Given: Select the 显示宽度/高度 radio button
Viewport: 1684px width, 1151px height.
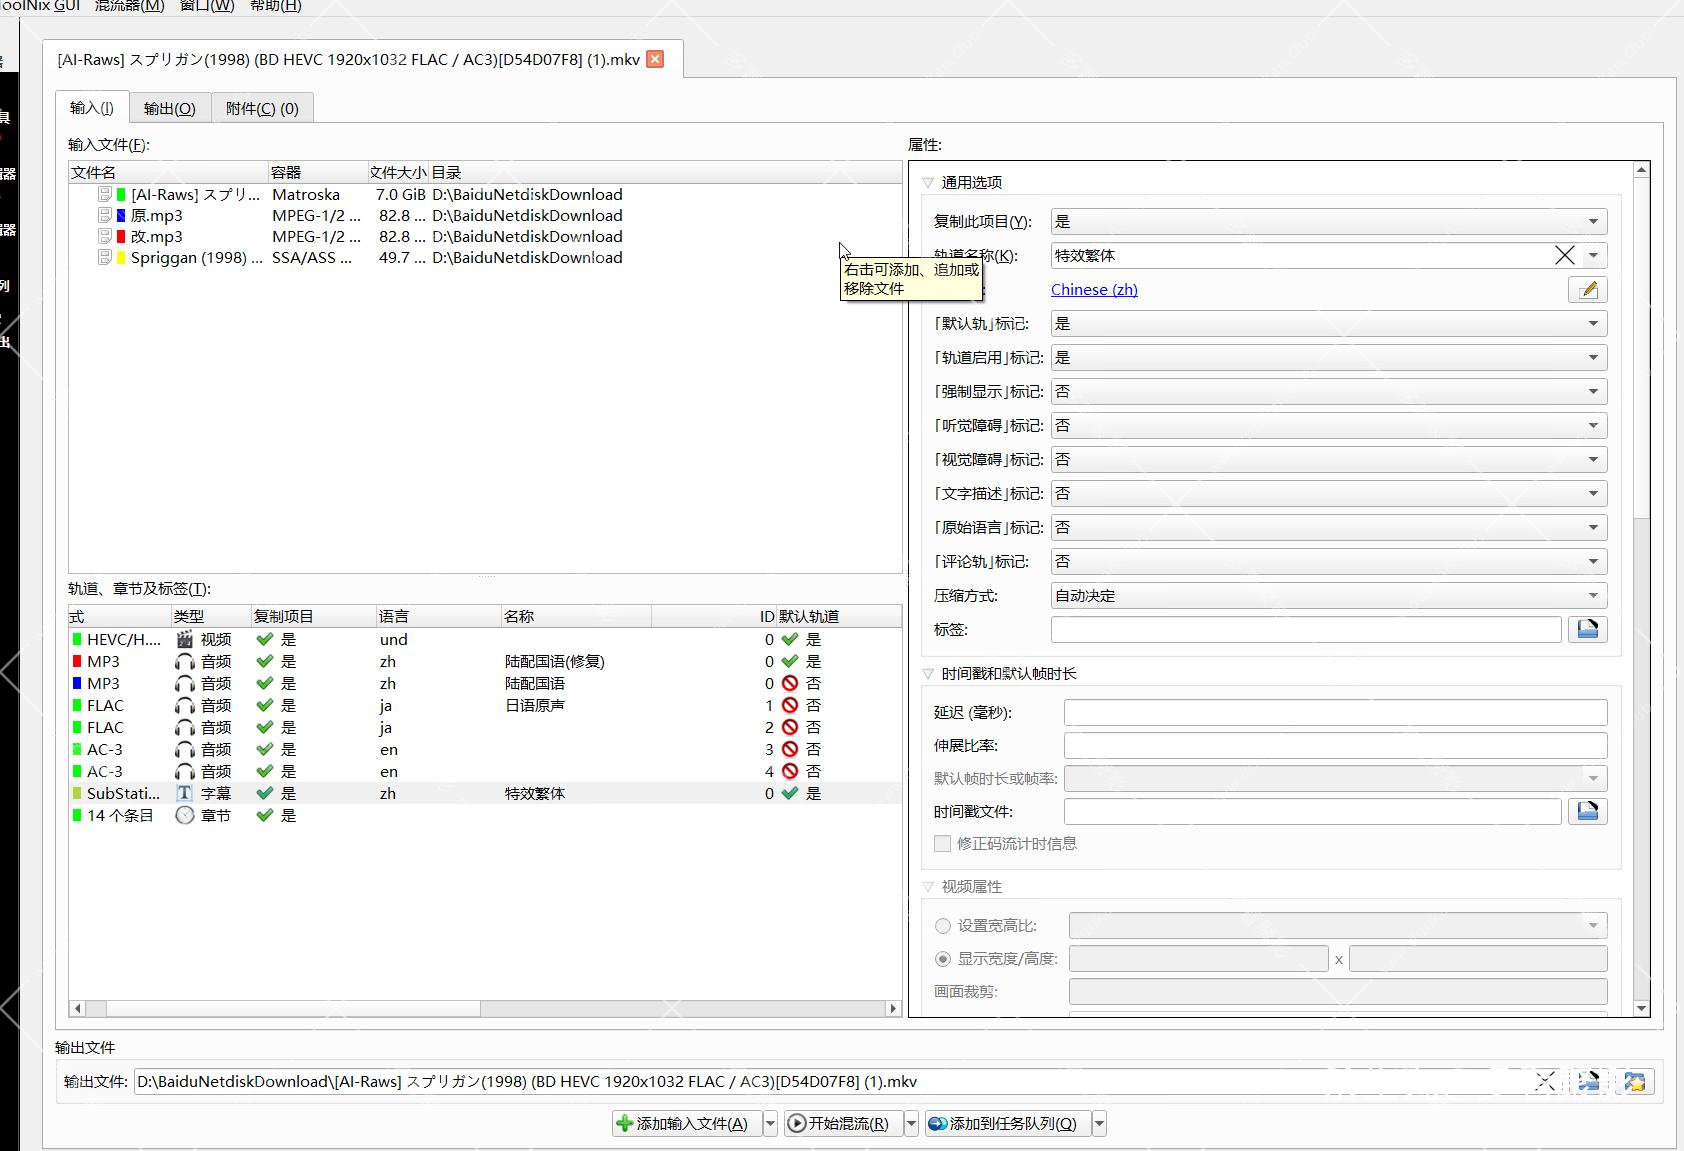Looking at the screenshot, I should (x=942, y=959).
